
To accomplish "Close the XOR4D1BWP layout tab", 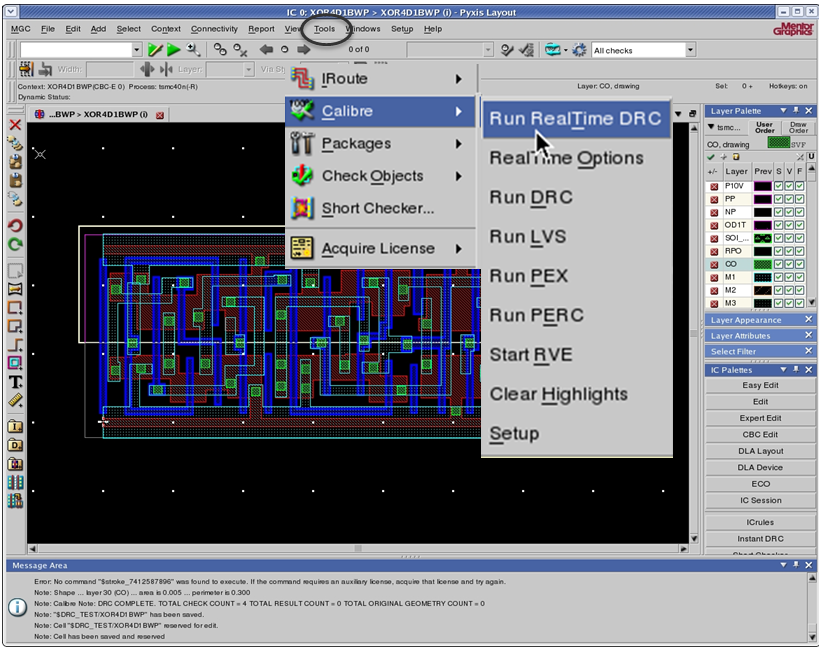I will coord(160,115).
